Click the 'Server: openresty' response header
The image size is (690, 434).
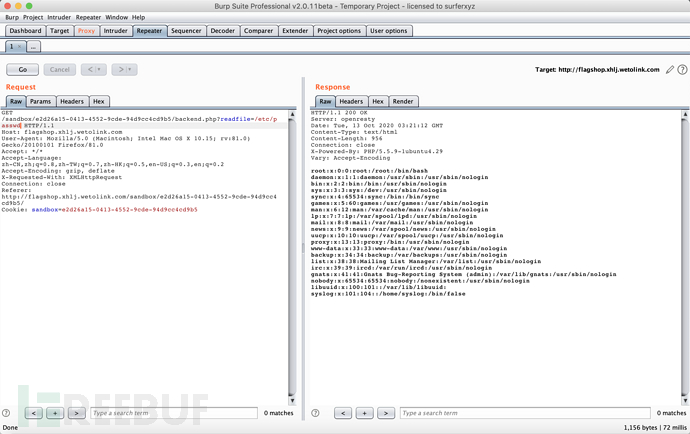pyautogui.click(x=343, y=119)
